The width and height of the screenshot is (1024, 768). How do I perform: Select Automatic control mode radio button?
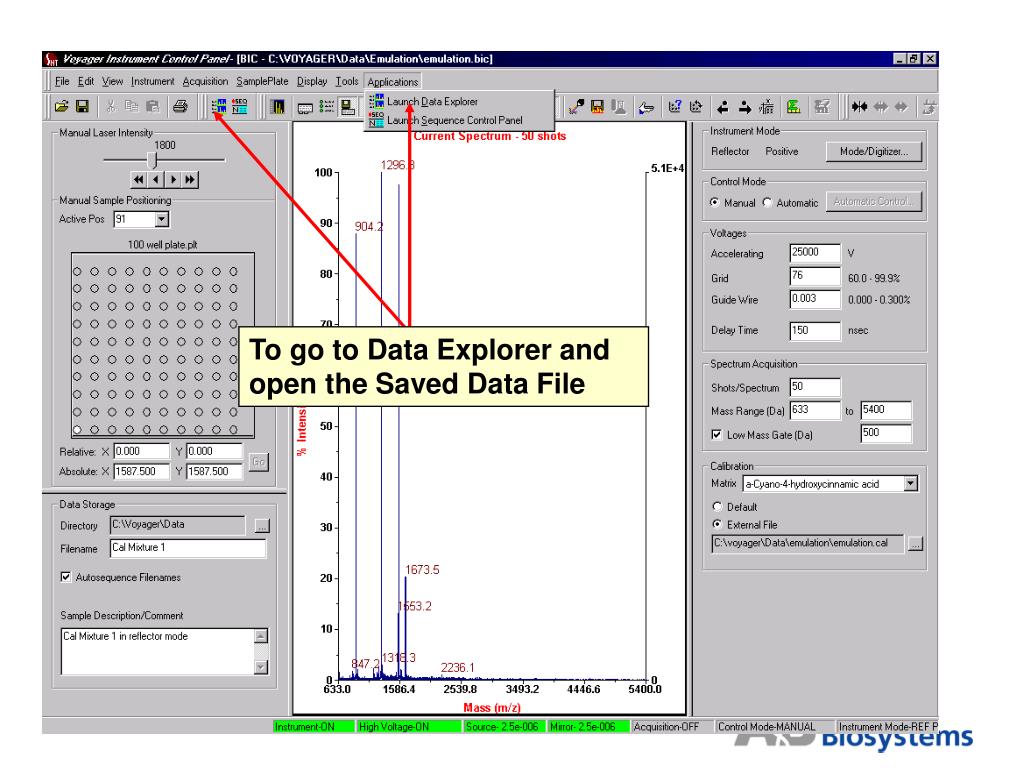point(767,202)
